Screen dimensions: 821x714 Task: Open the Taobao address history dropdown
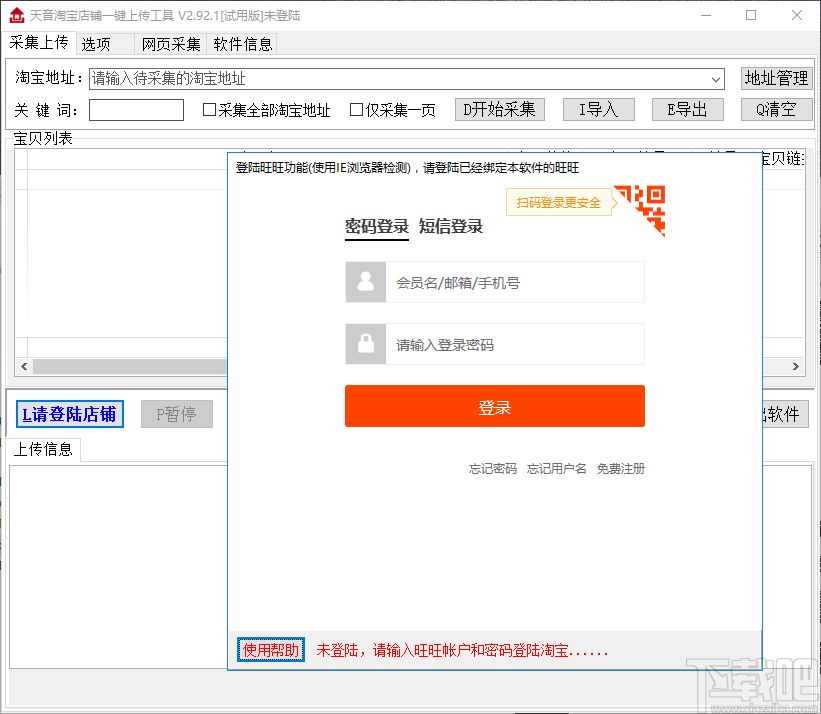pos(717,78)
